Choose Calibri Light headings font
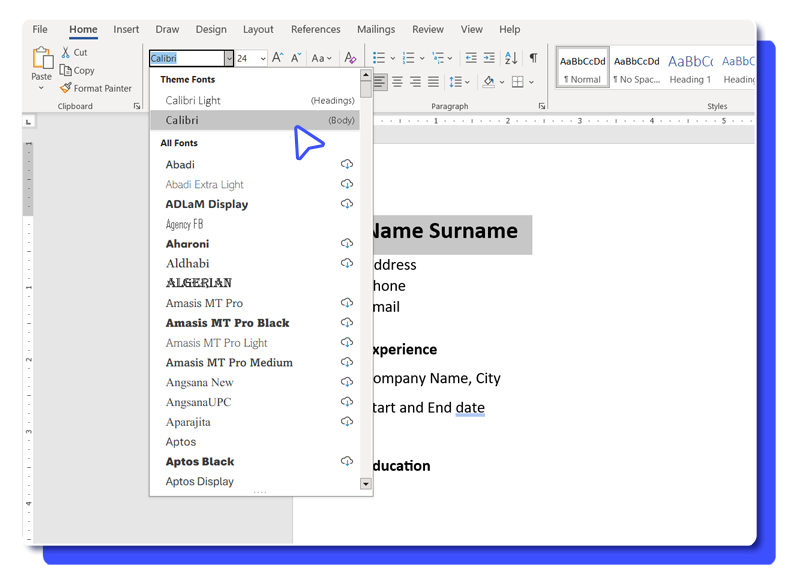800x586 pixels. [256, 100]
